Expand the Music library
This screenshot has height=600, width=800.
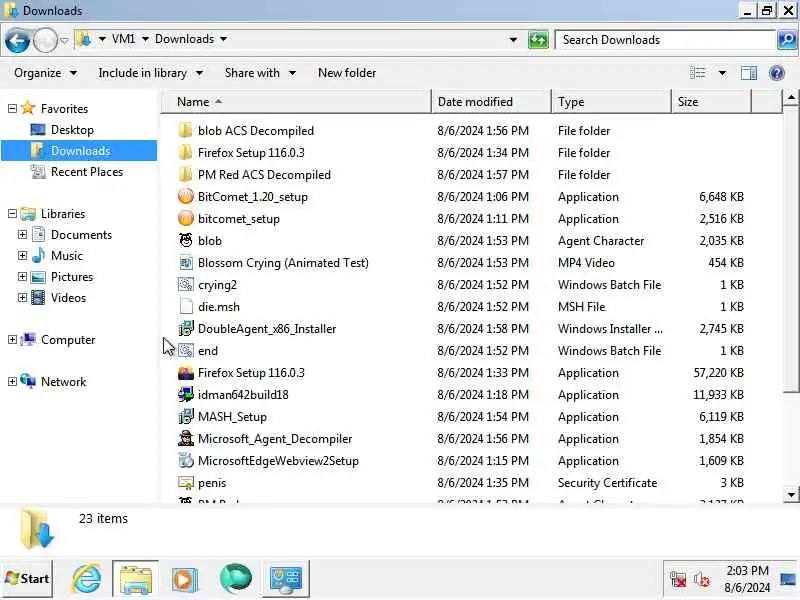[22, 255]
